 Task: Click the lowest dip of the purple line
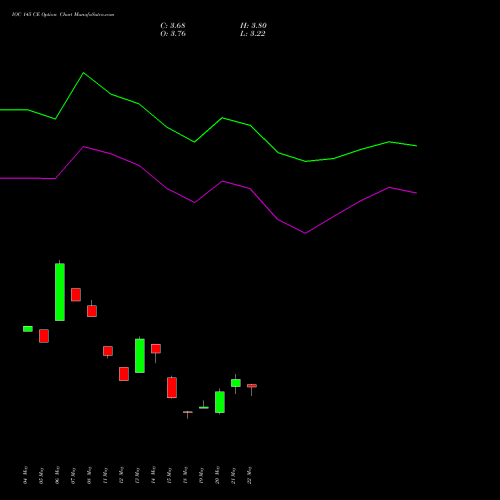point(305,233)
